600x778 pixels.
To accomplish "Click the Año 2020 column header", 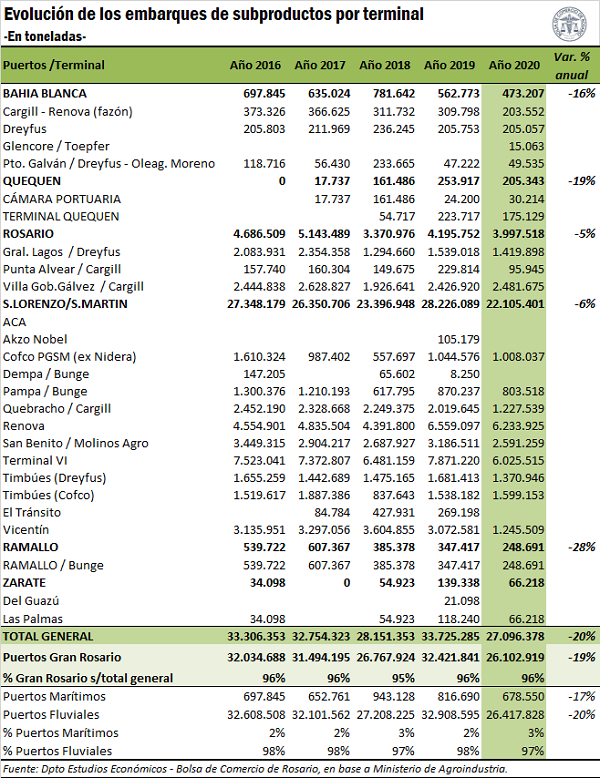I will click(514, 65).
